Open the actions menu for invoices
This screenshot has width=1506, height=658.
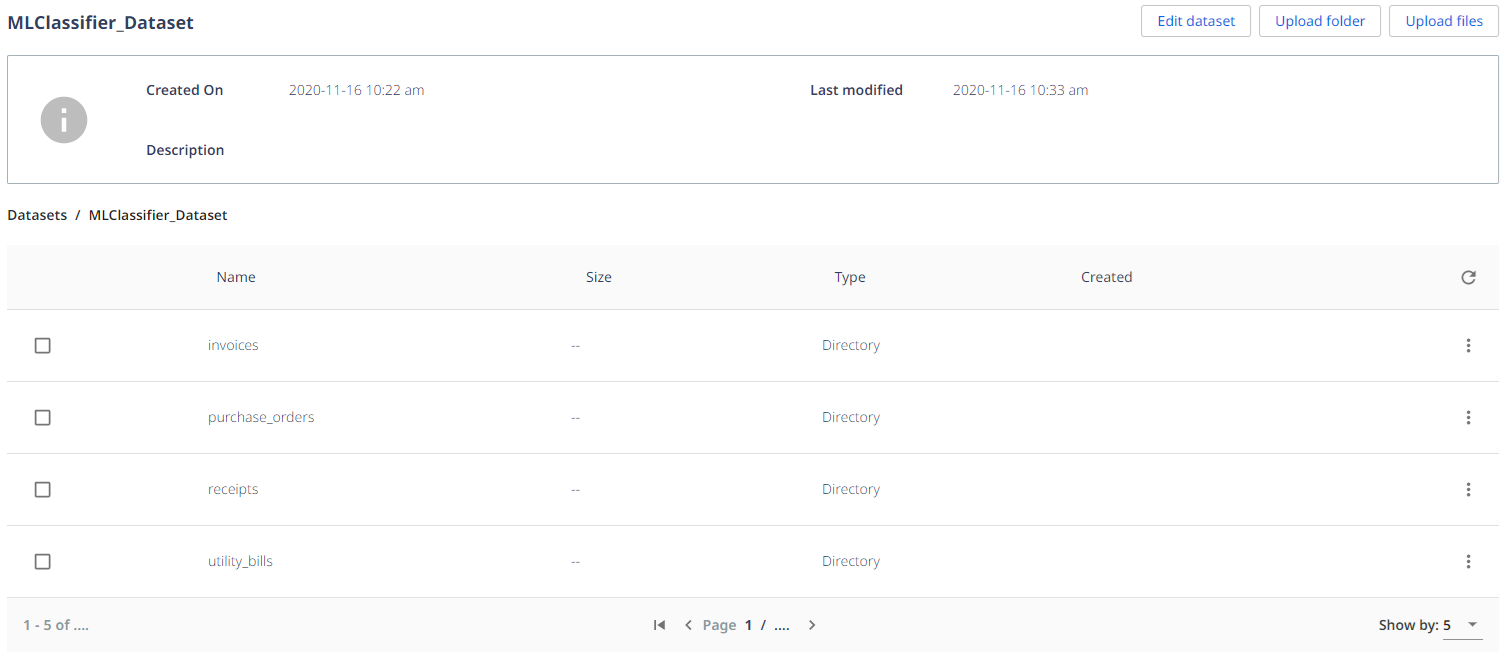click(1468, 345)
